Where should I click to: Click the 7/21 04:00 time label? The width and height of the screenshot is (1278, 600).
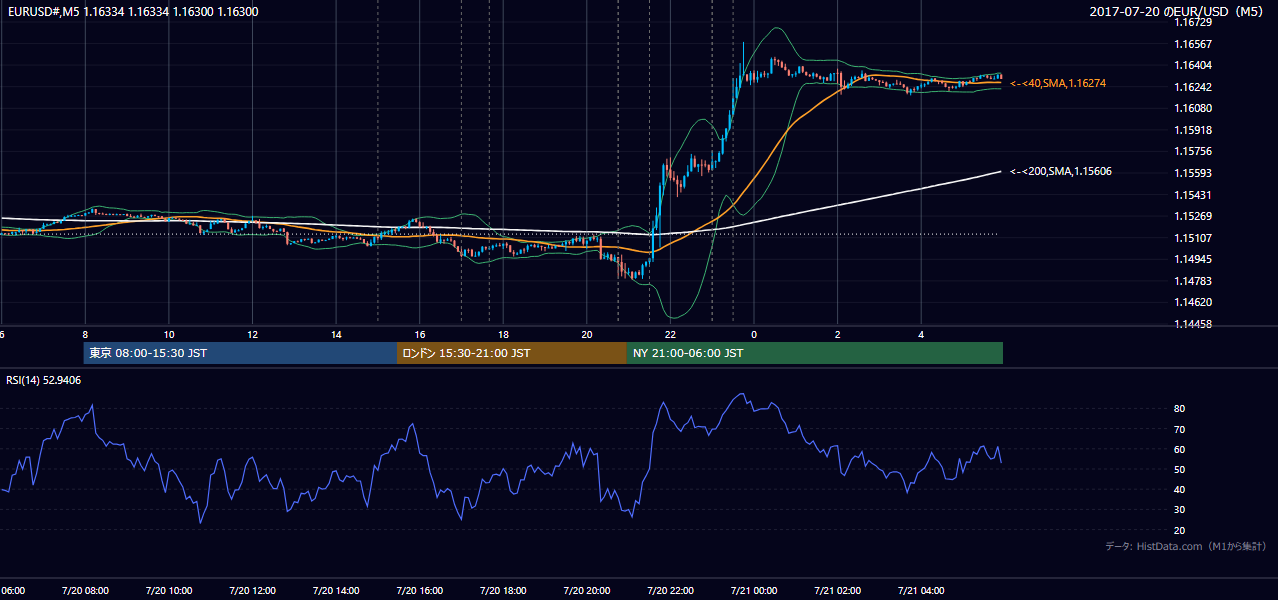pyautogui.click(x=922, y=591)
